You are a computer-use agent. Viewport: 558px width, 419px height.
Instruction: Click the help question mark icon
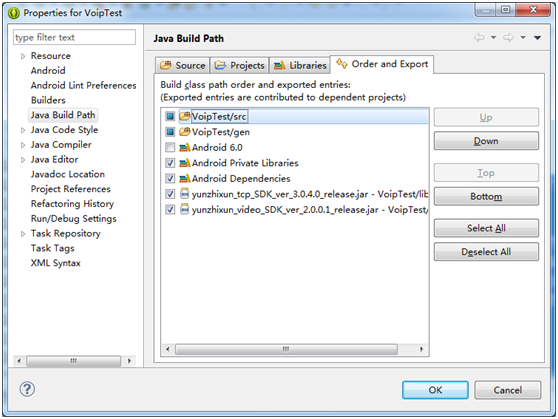(27, 389)
